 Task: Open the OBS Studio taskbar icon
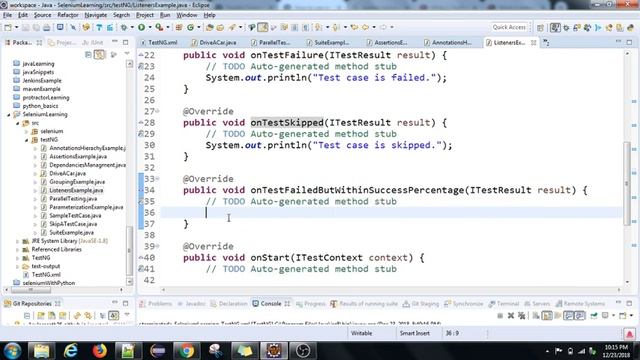[303, 351]
